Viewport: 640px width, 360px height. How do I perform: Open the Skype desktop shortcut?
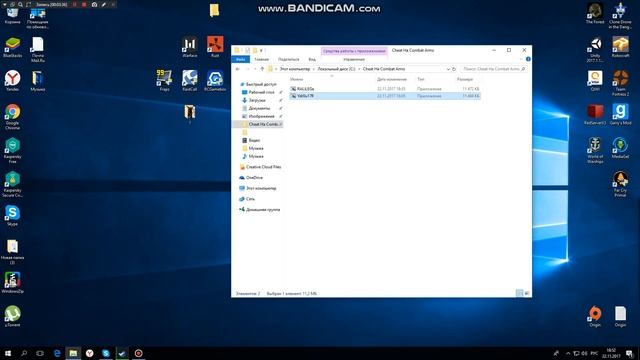pos(12,216)
